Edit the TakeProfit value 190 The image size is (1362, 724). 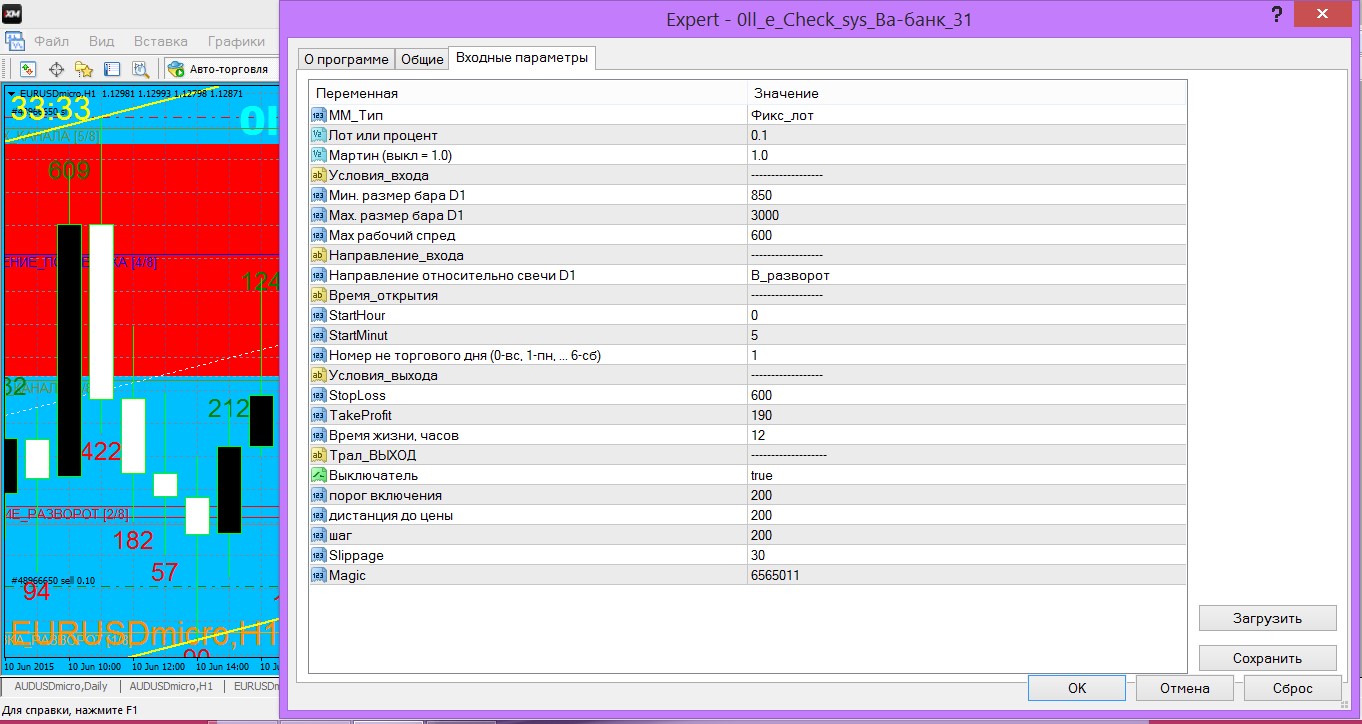pyautogui.click(x=967, y=415)
